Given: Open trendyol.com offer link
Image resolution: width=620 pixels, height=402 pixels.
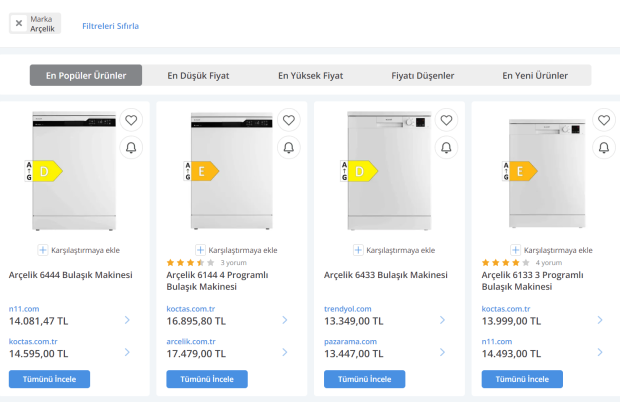Looking at the screenshot, I should point(348,309).
